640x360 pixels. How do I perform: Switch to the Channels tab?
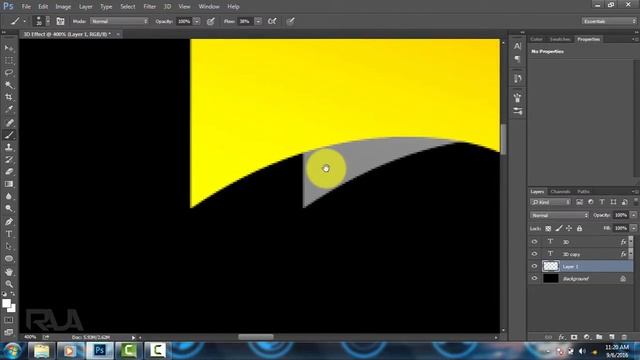pos(560,191)
